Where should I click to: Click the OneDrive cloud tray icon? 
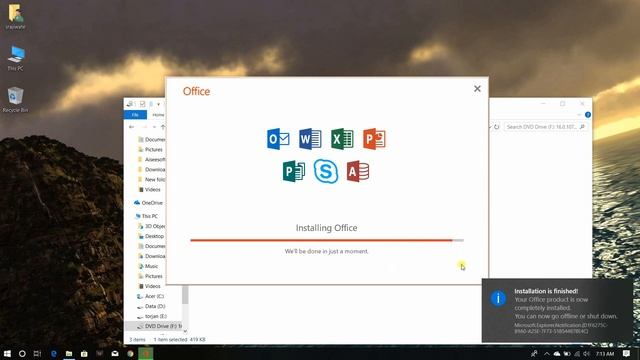[557, 353]
